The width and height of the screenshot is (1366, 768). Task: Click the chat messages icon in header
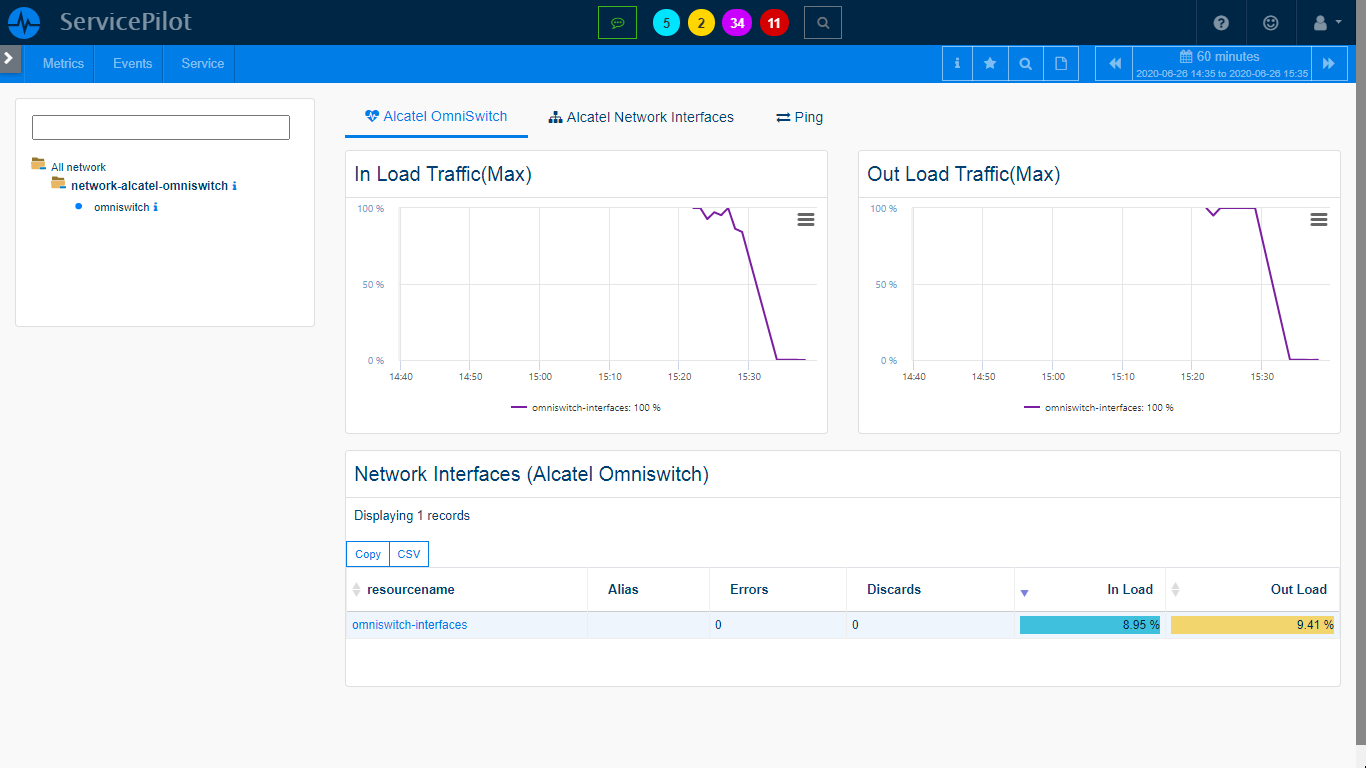[617, 22]
